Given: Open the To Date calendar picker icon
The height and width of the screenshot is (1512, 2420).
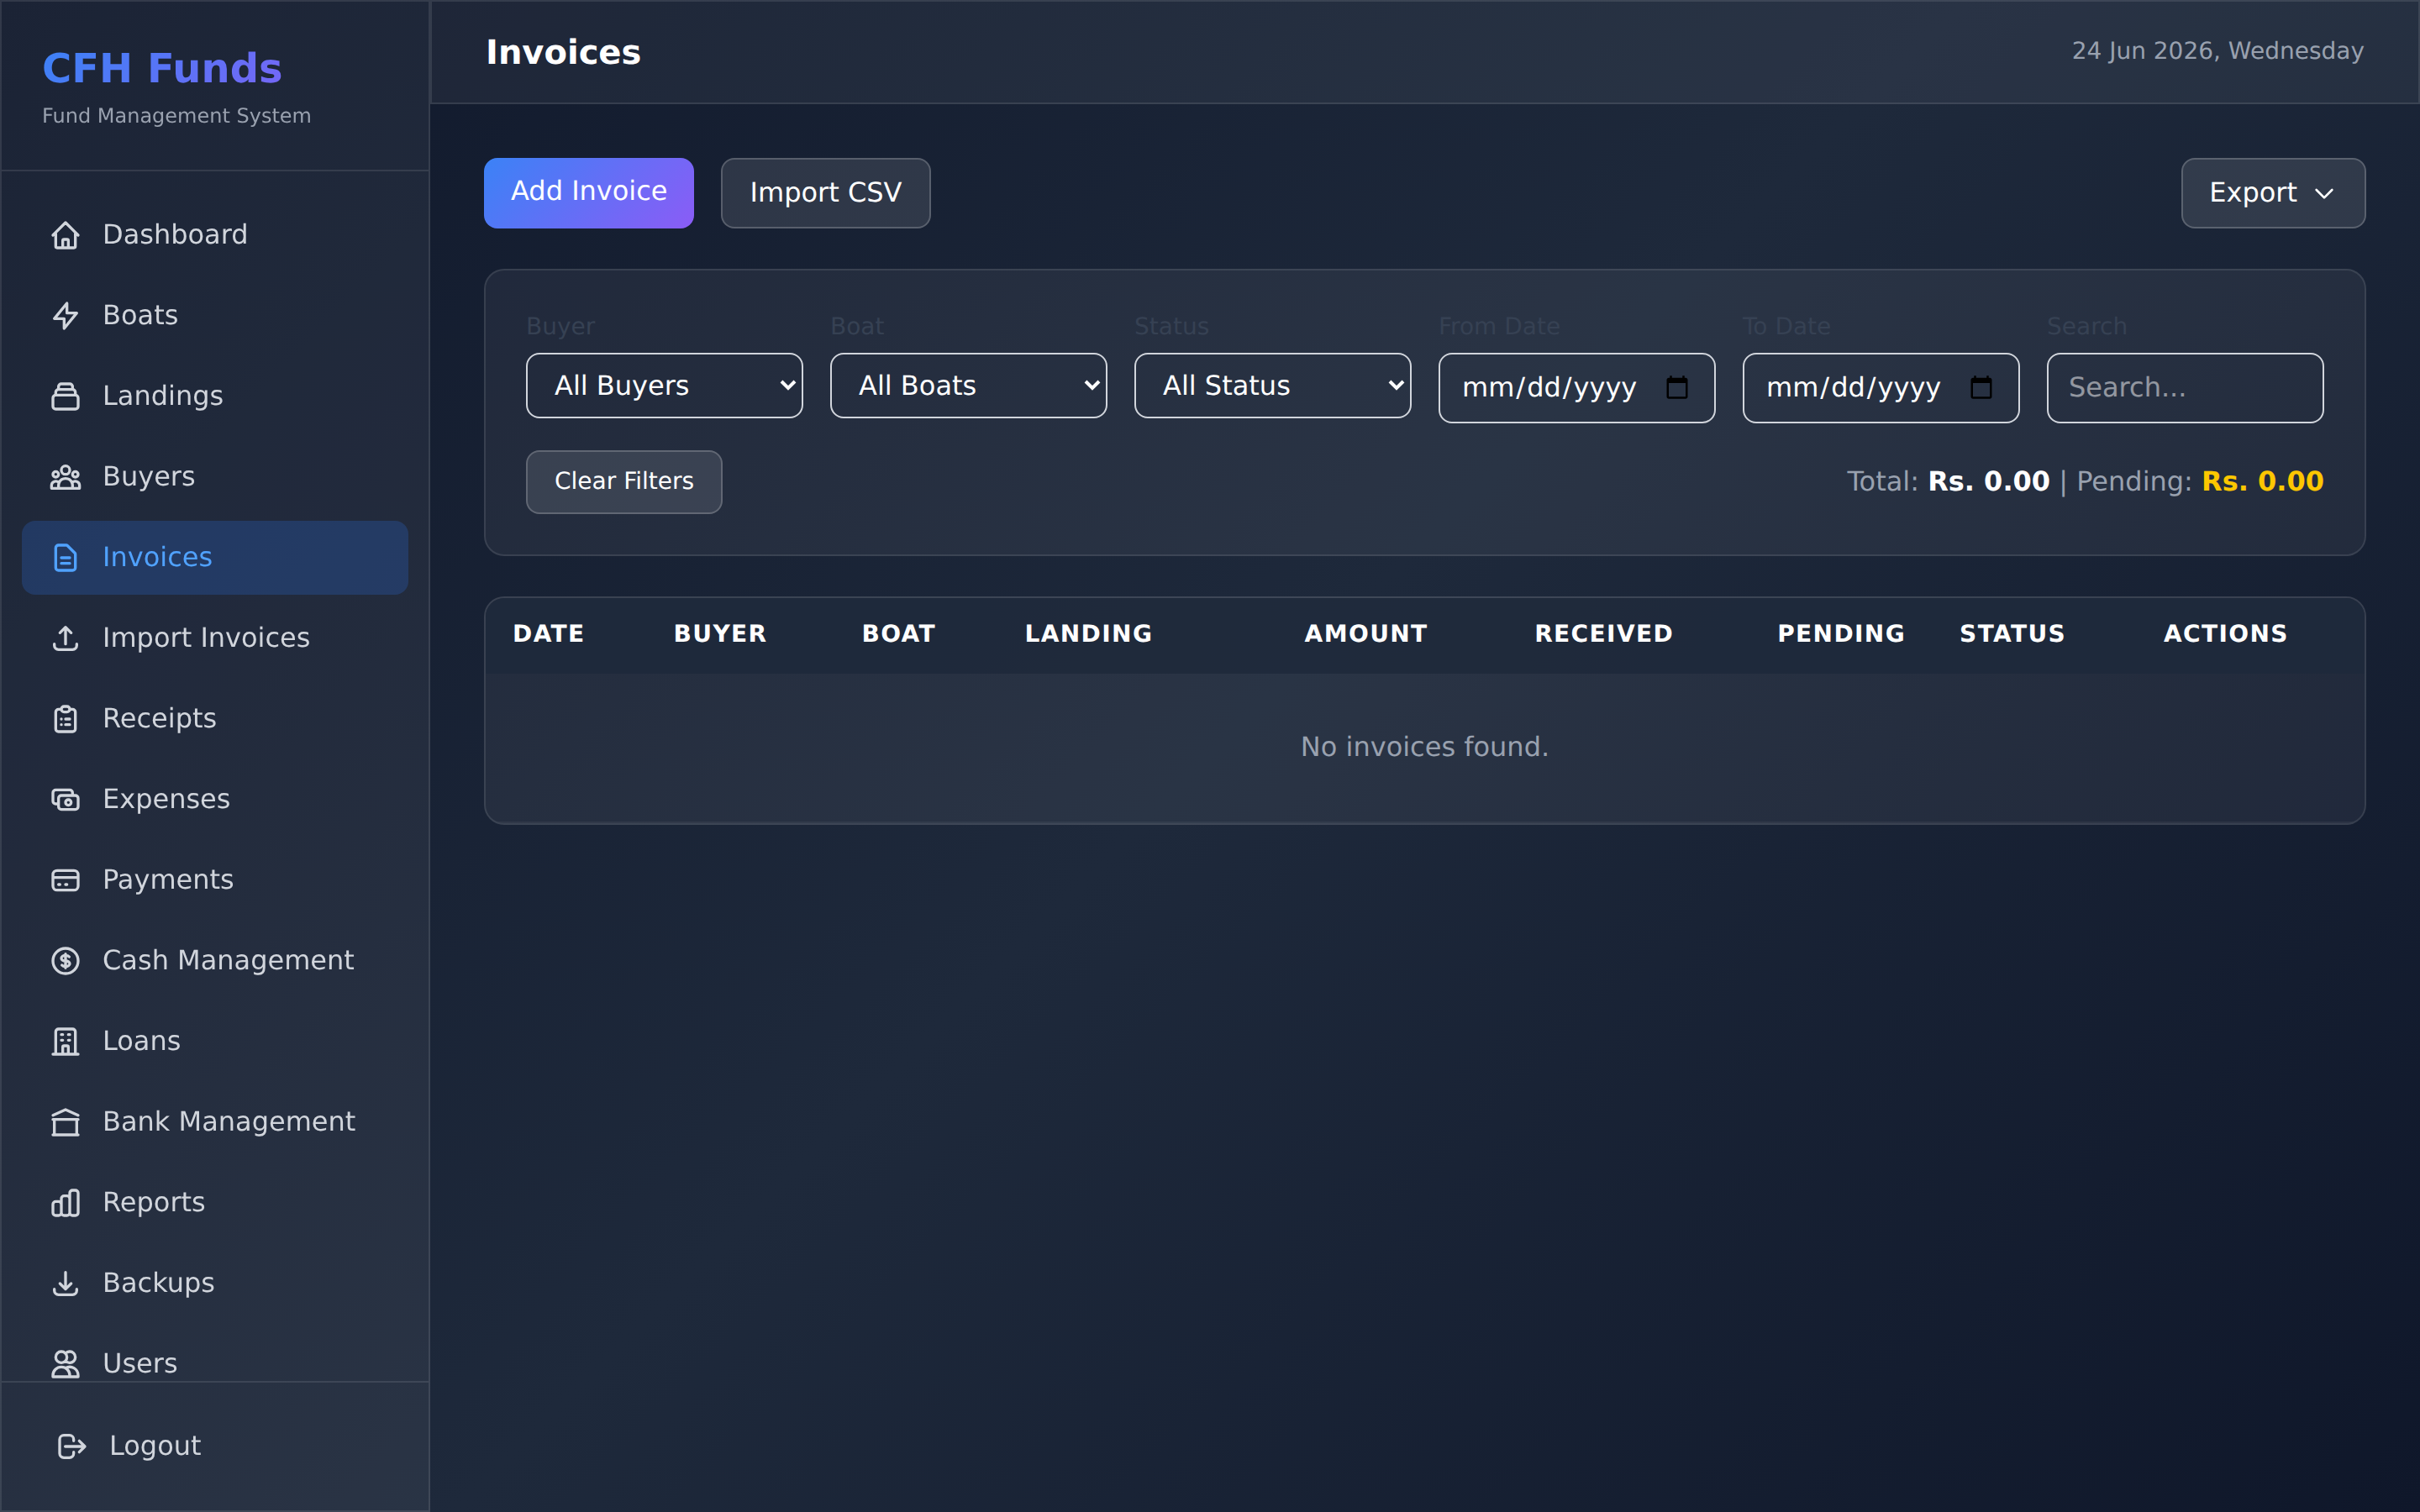Looking at the screenshot, I should click(1981, 387).
